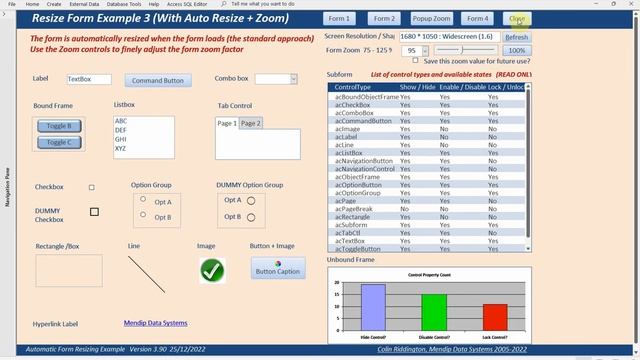Click the subform scroll down arrow
This screenshot has height=360, width=640.
click(528, 249)
